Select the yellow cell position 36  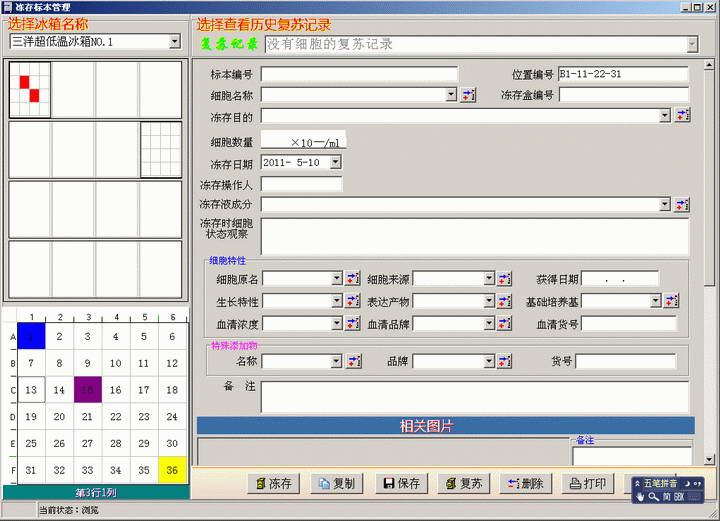pyautogui.click(x=172, y=470)
